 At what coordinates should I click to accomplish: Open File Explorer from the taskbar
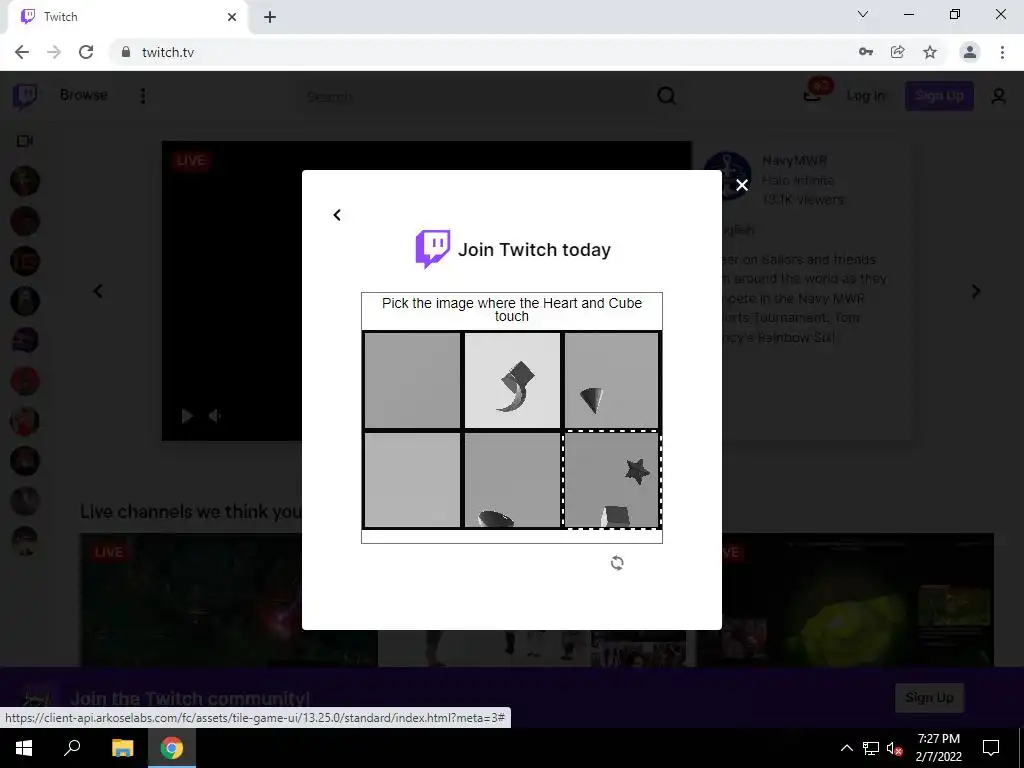[122, 748]
